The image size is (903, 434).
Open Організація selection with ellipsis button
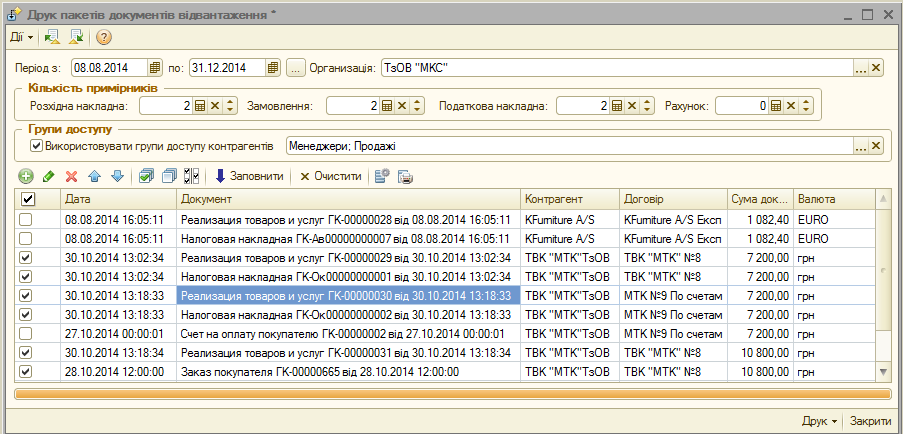point(860,68)
